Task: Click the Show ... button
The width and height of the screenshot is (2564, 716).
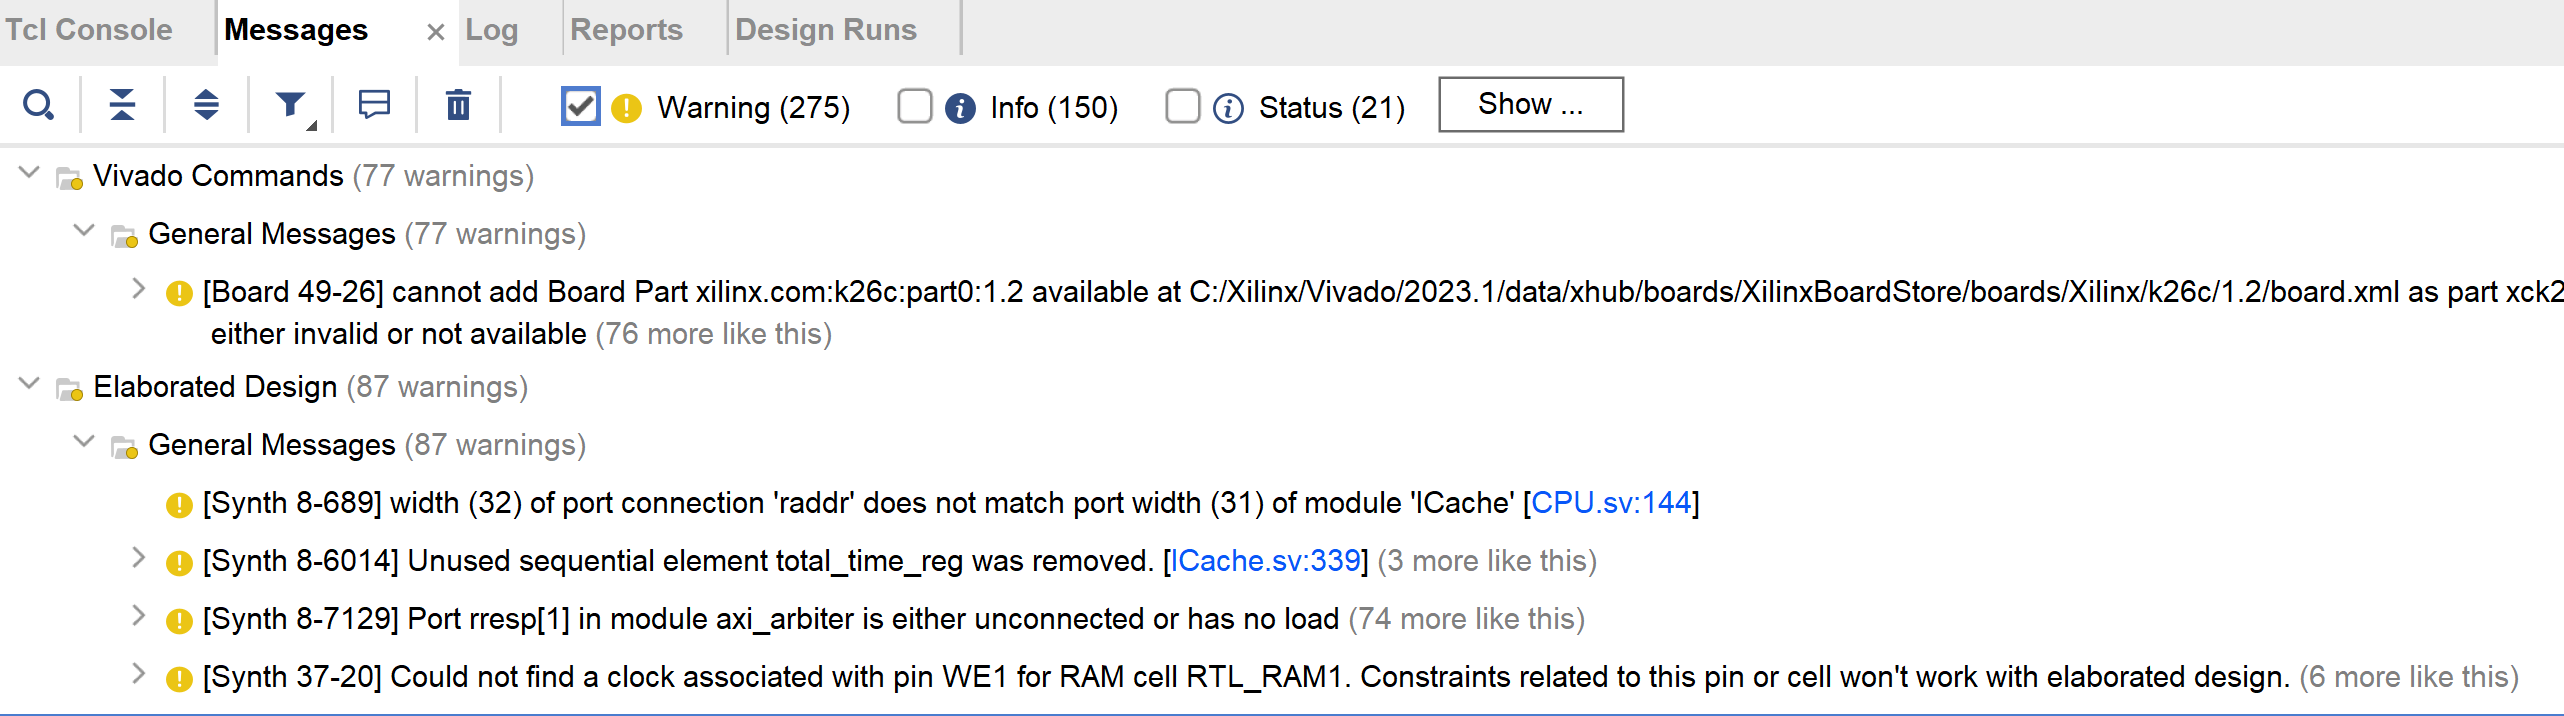Action: coord(1530,104)
